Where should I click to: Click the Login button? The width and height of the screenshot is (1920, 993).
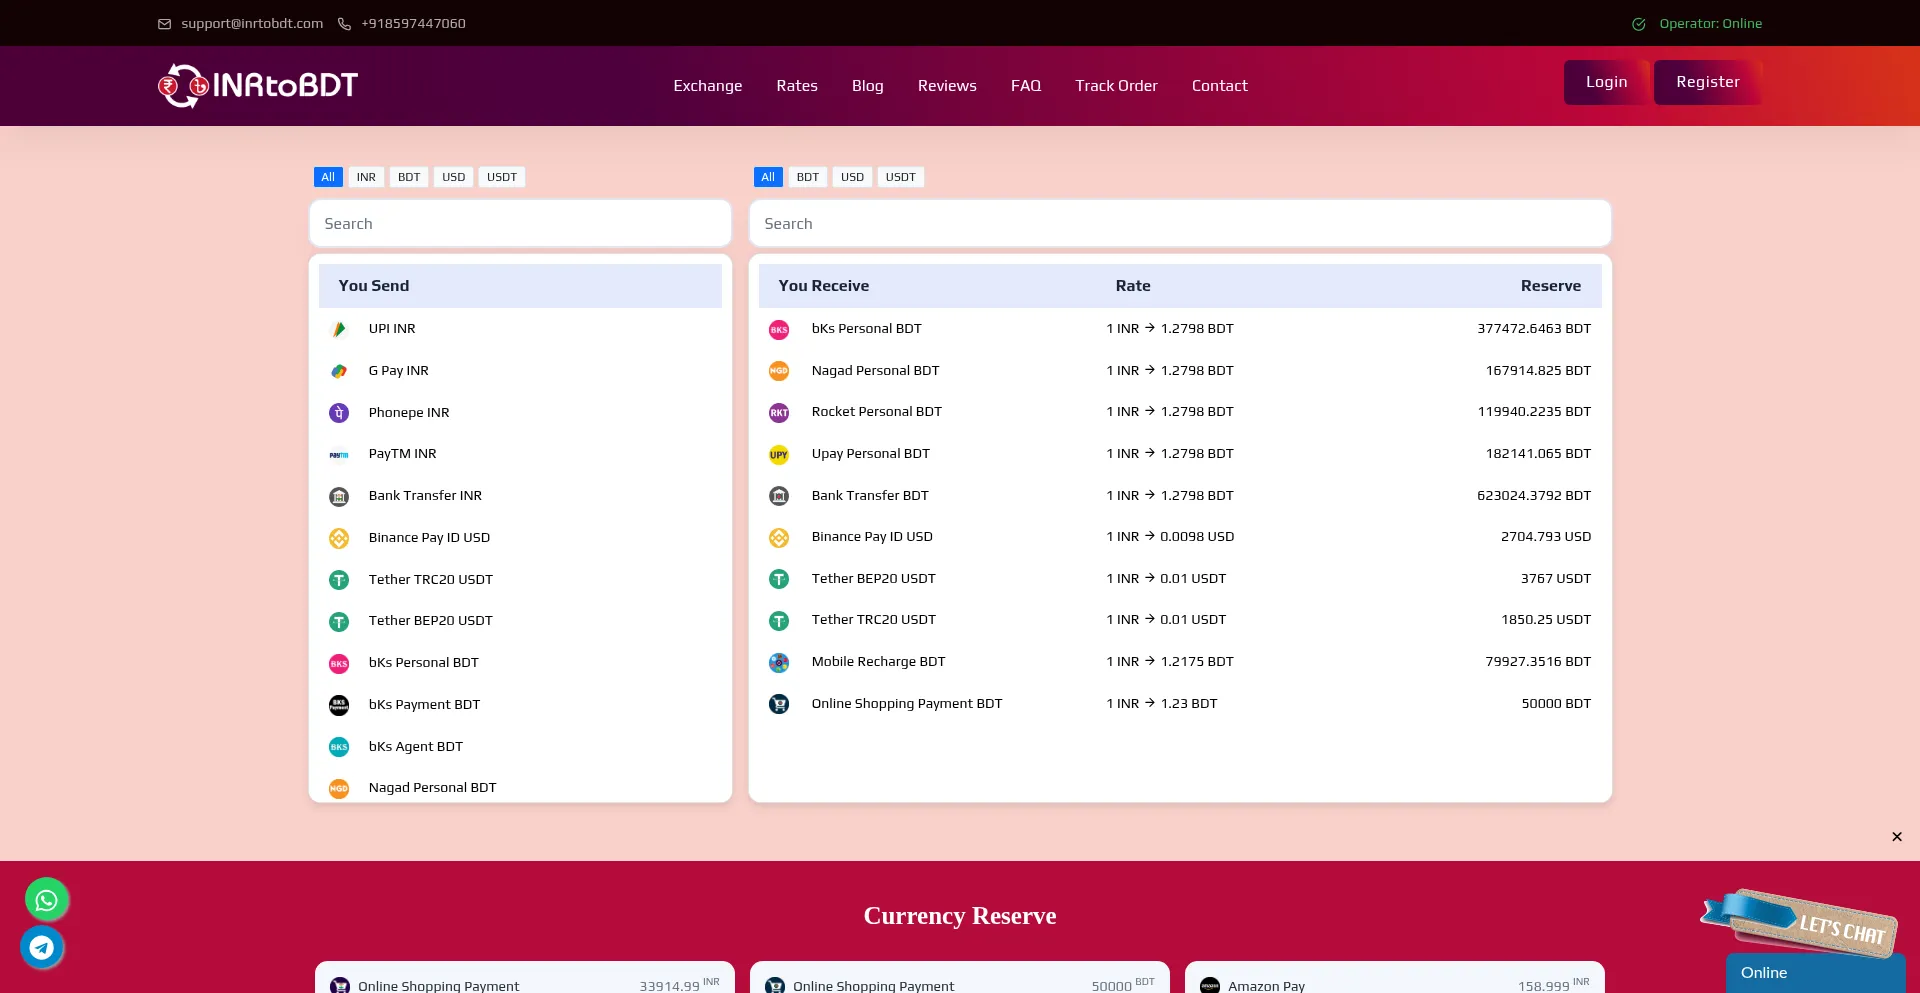tap(1607, 82)
